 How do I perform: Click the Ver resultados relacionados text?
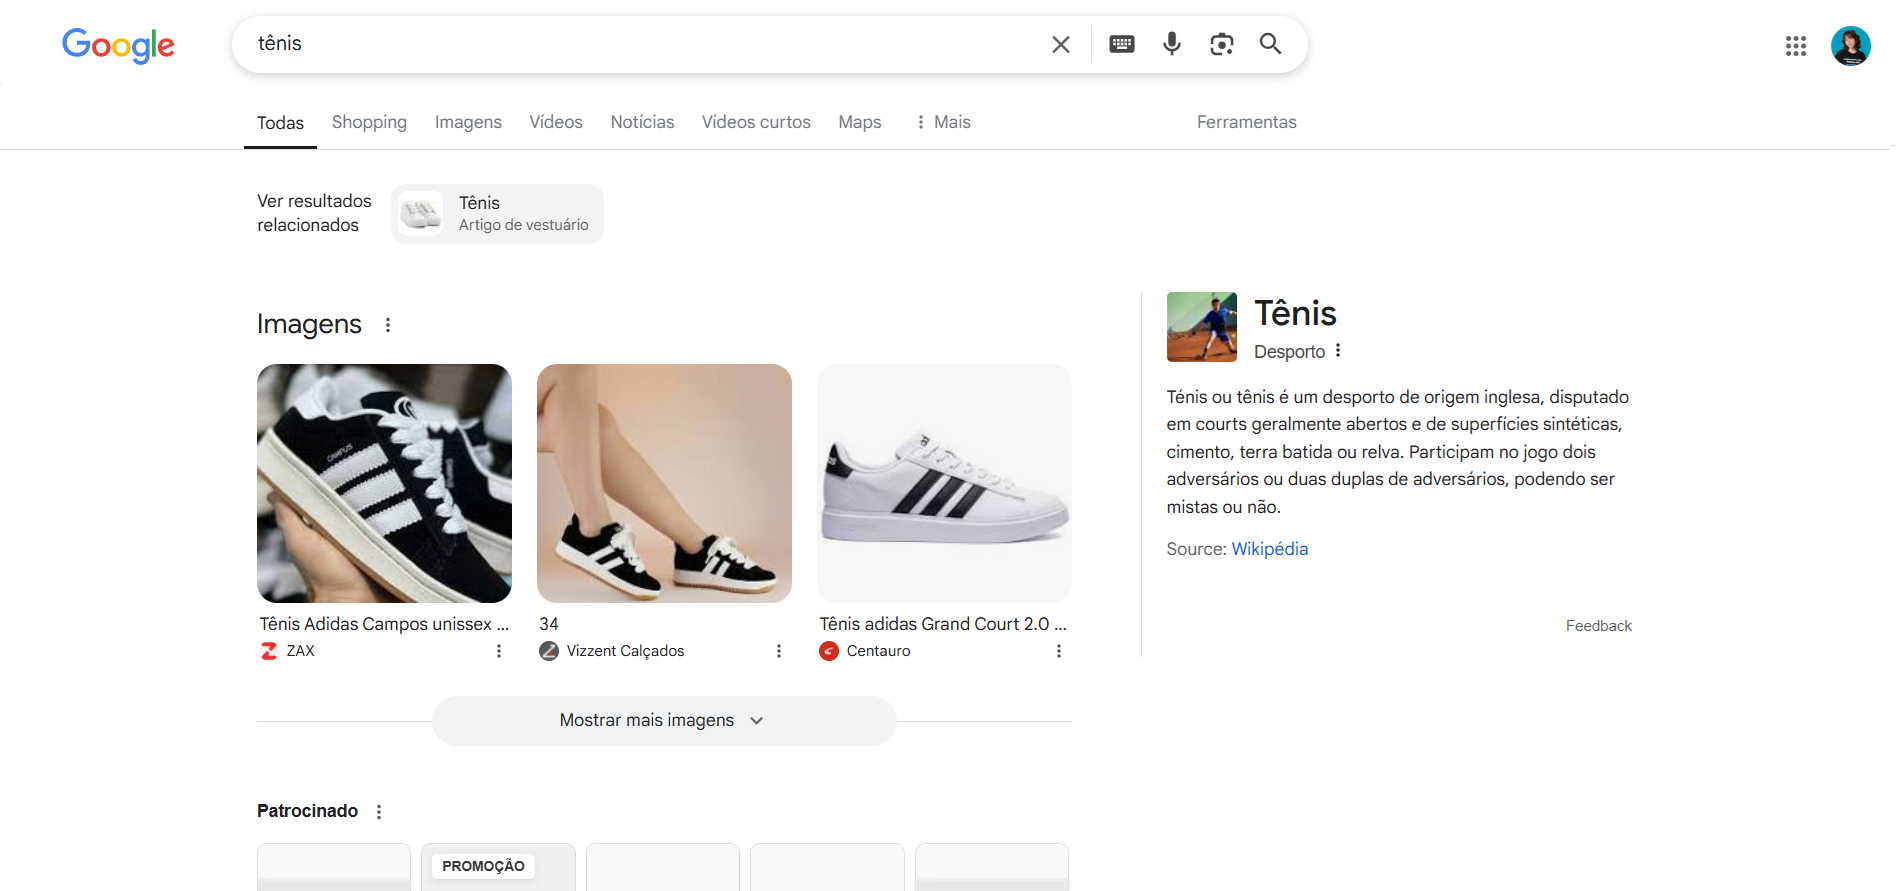click(x=314, y=213)
